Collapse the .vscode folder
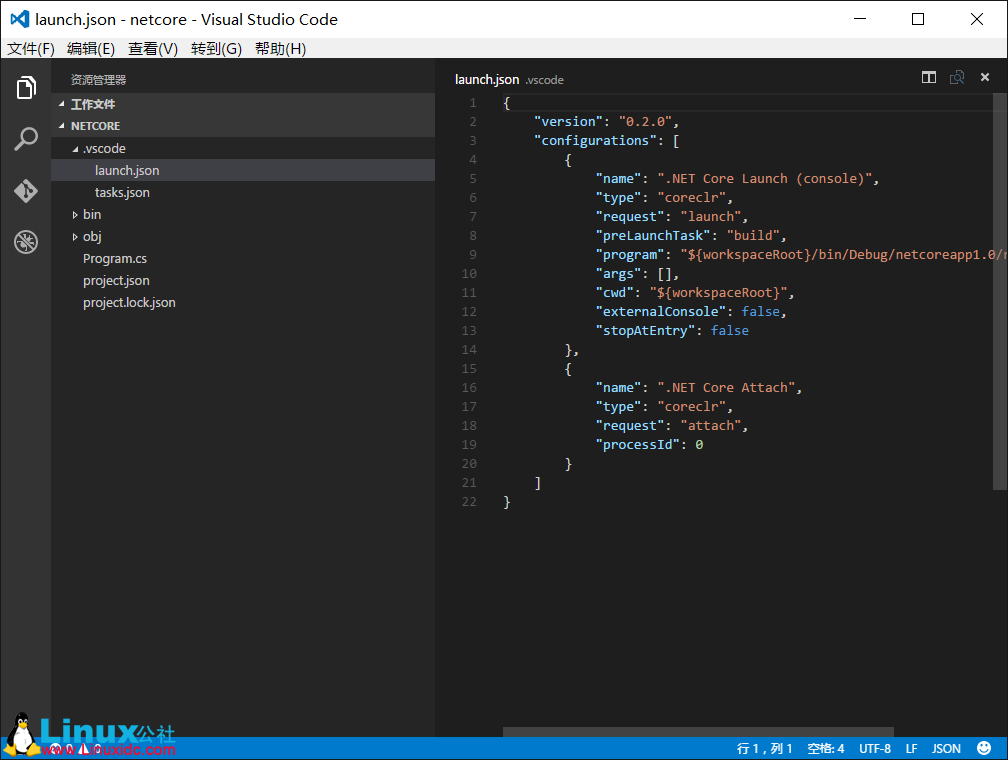This screenshot has height=760, width=1008. 75,149
